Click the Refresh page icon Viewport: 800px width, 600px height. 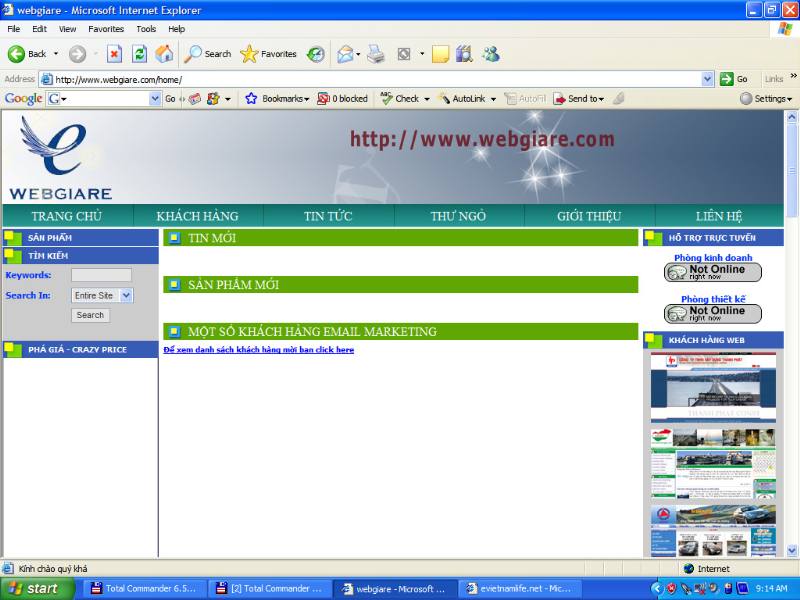click(x=140, y=54)
